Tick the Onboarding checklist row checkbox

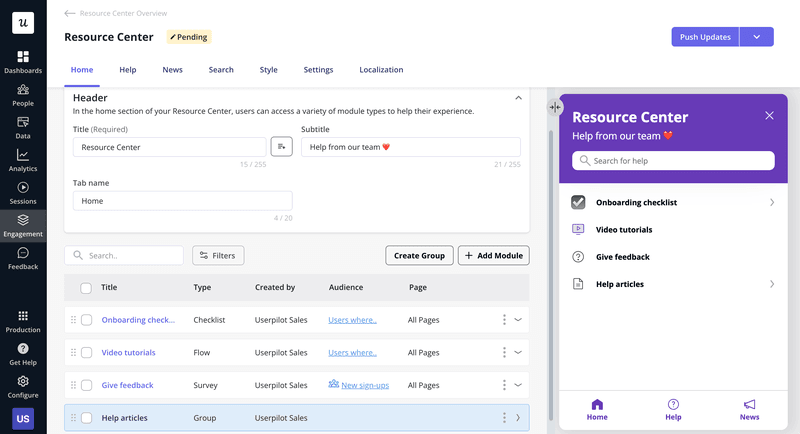[x=86, y=320]
